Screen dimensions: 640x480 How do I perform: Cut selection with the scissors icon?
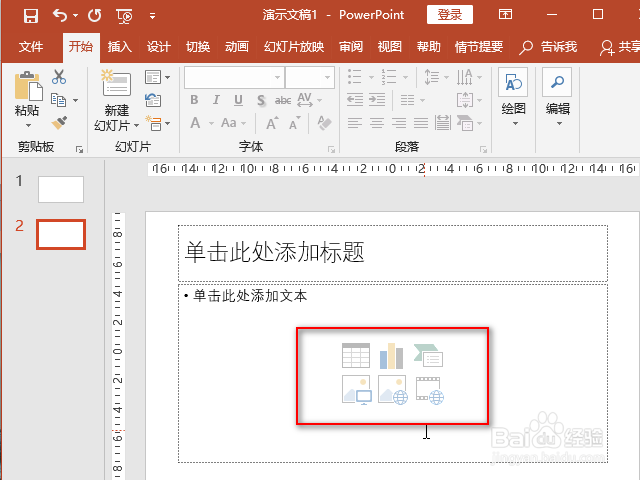pos(59,77)
